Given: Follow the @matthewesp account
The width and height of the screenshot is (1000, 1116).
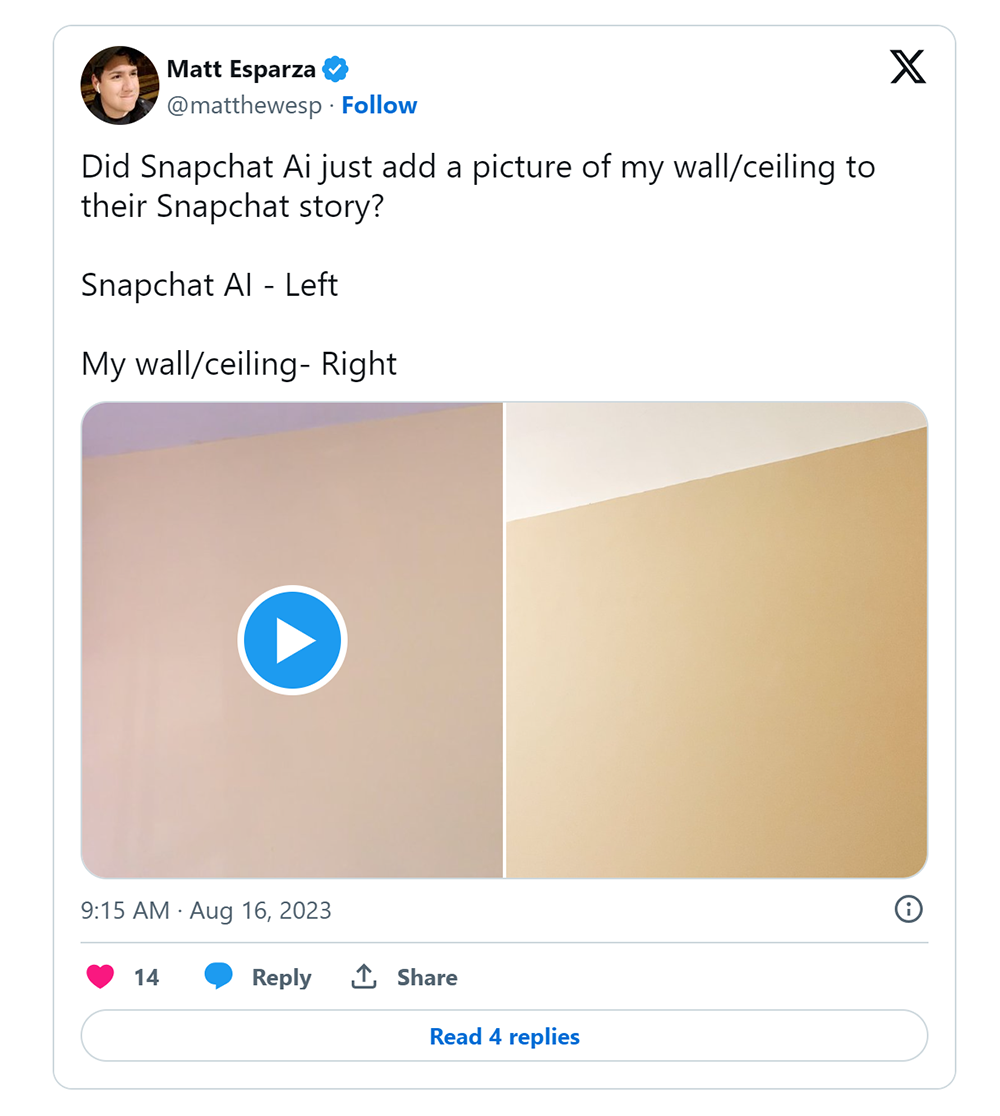Looking at the screenshot, I should [379, 105].
